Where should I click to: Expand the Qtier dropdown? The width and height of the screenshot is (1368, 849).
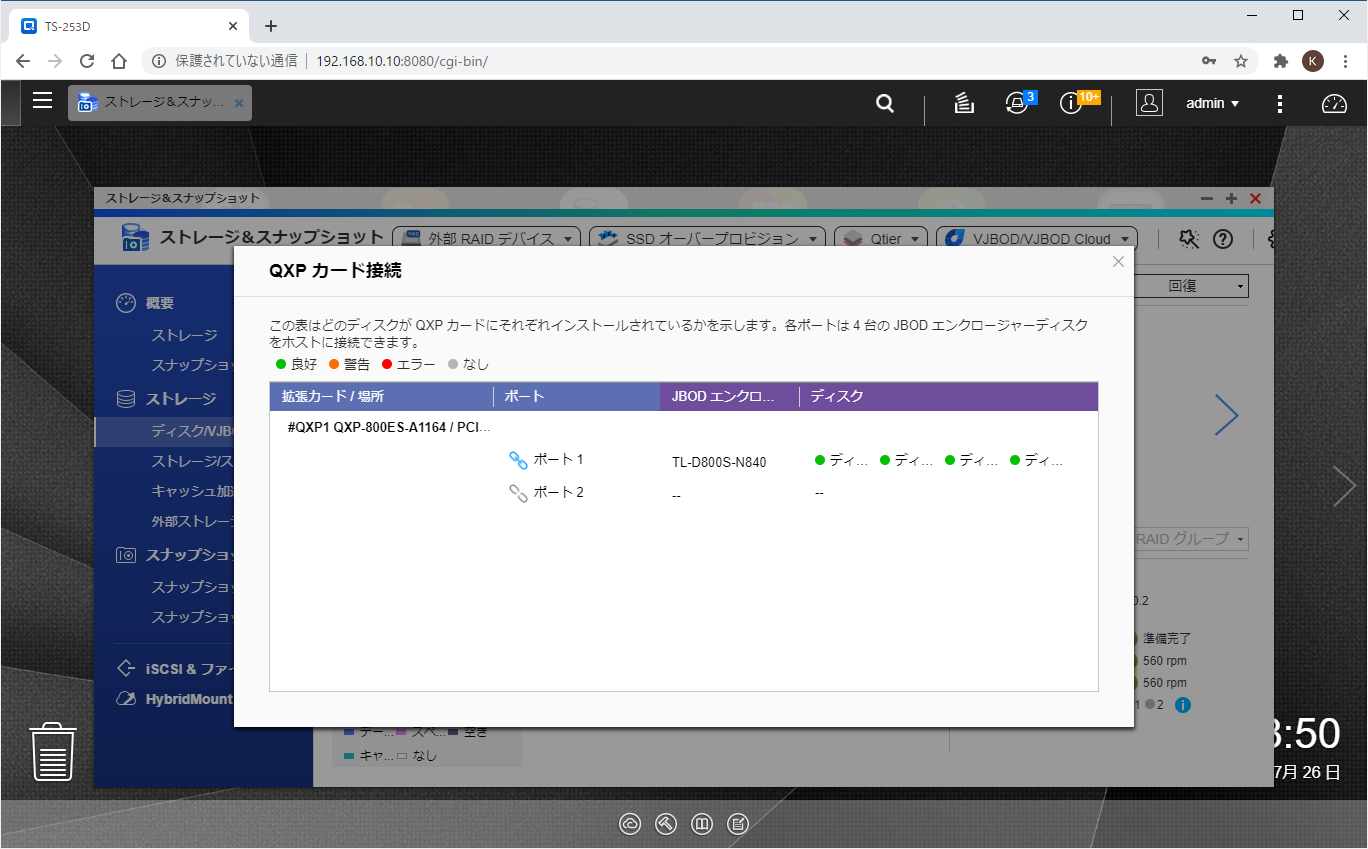click(x=880, y=238)
